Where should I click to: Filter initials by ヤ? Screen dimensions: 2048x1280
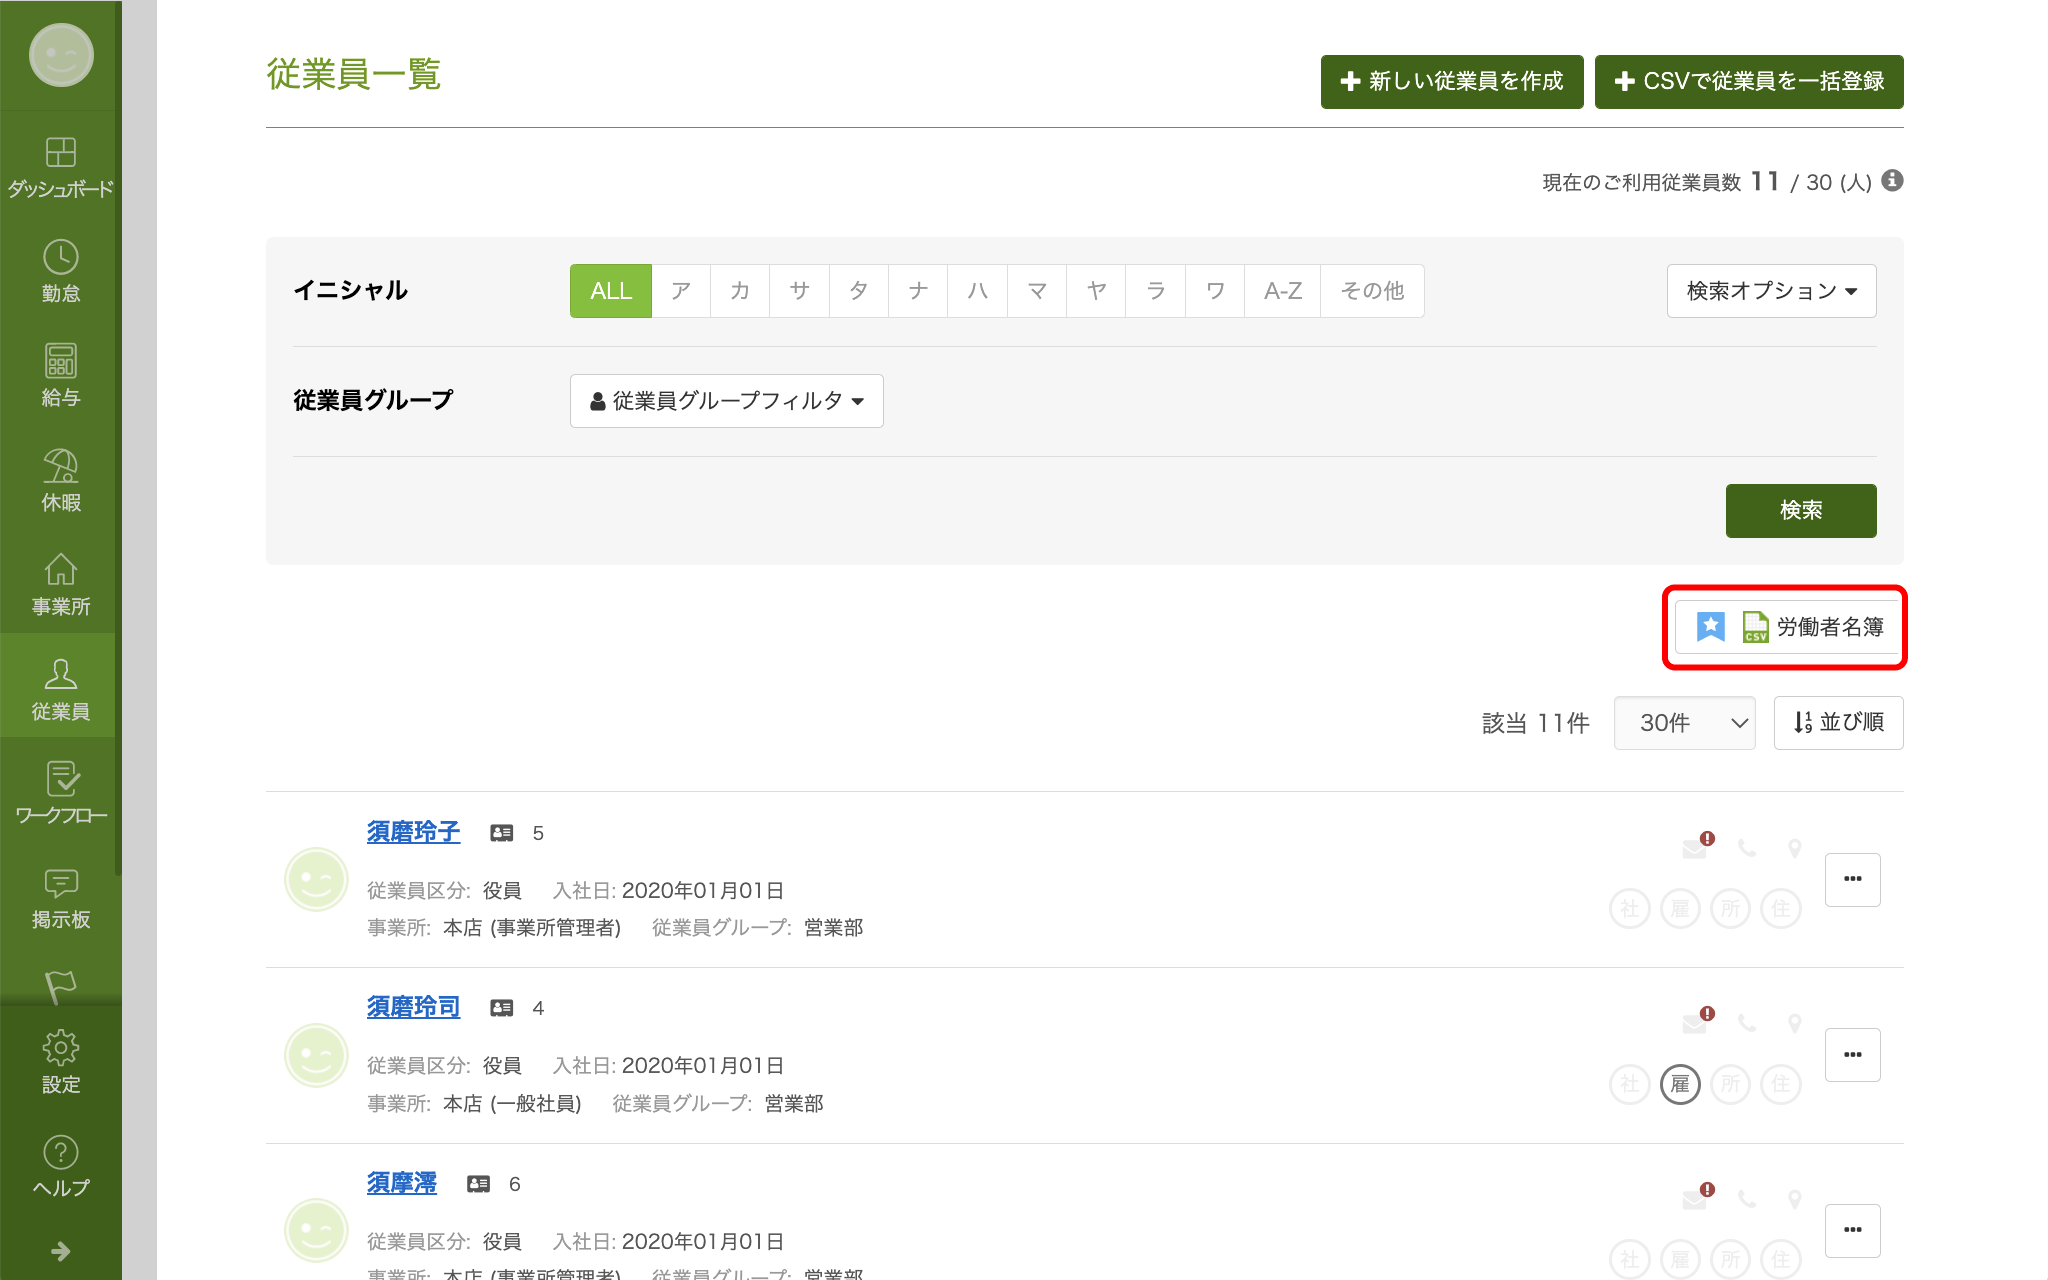1096,291
